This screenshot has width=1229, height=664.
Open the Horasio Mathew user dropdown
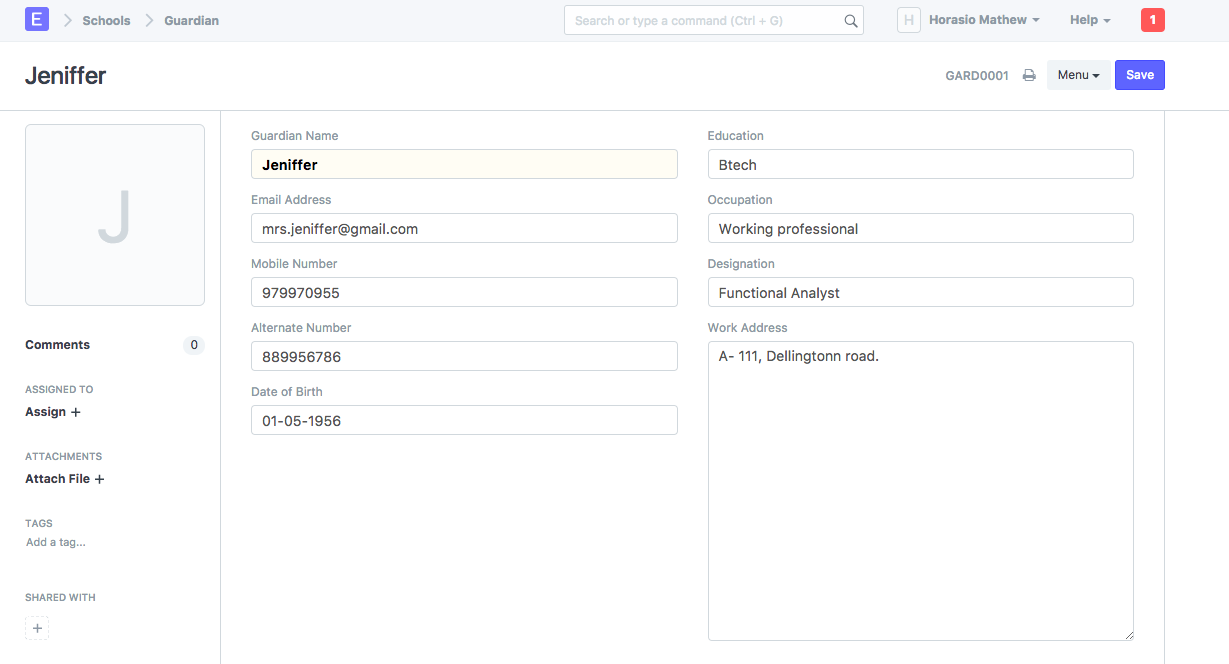click(984, 20)
